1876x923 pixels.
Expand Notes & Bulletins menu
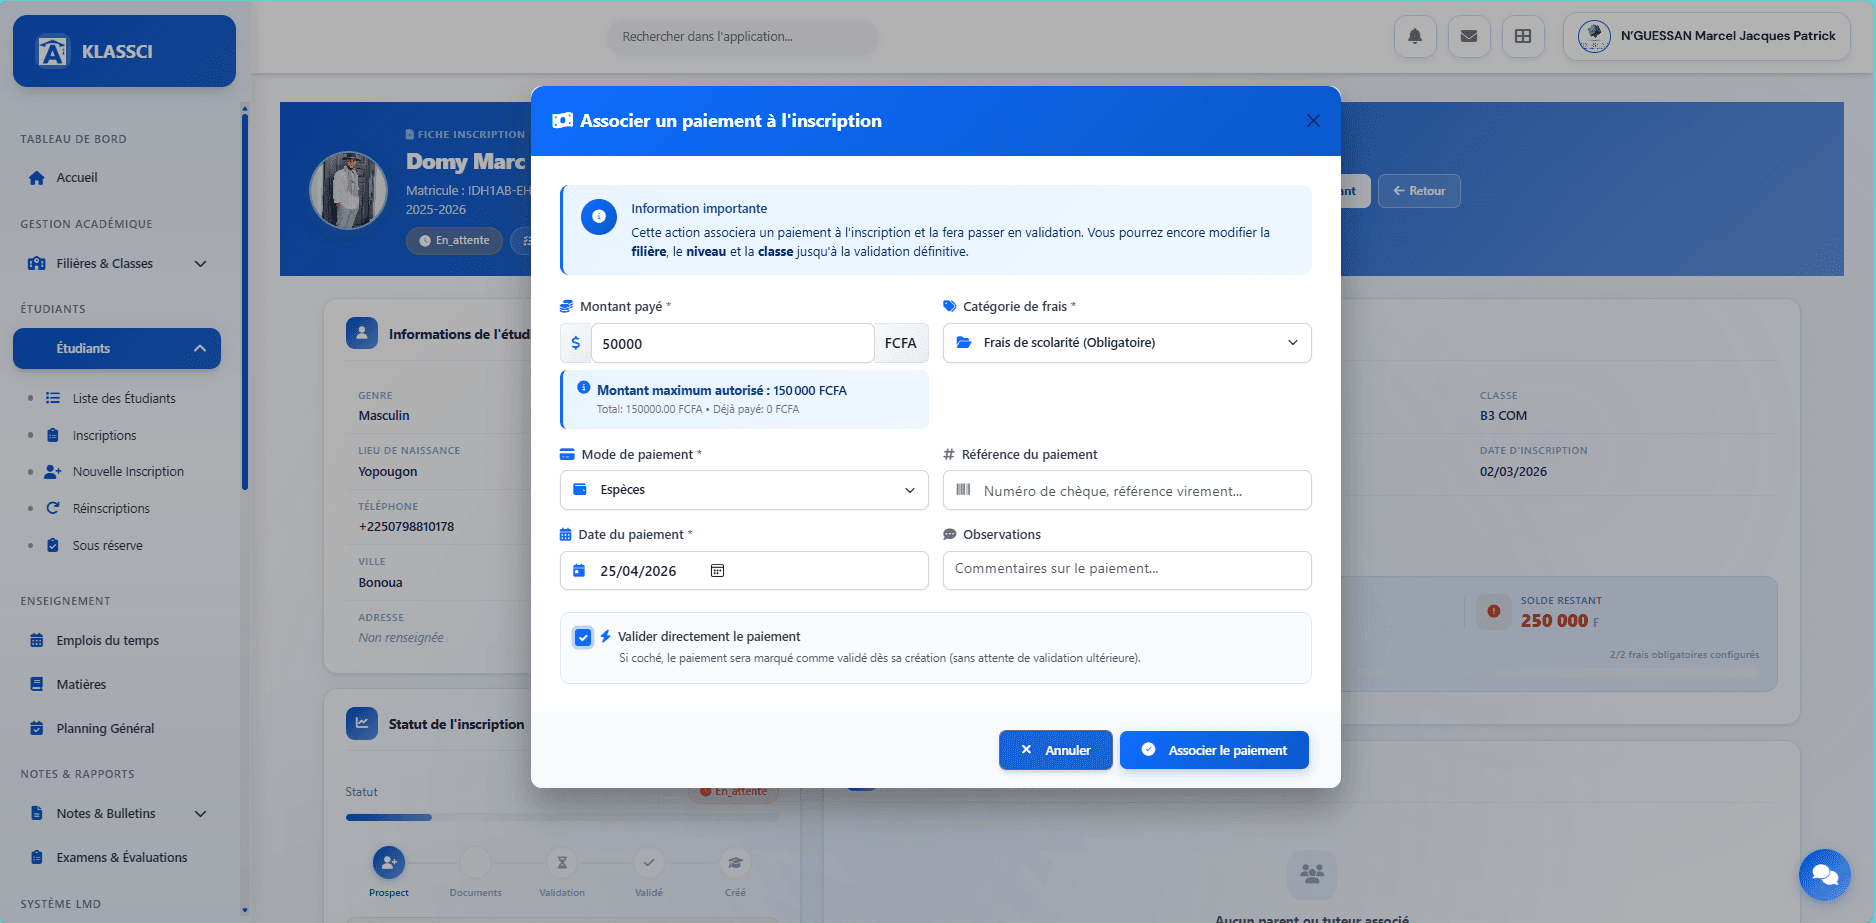tap(117, 814)
